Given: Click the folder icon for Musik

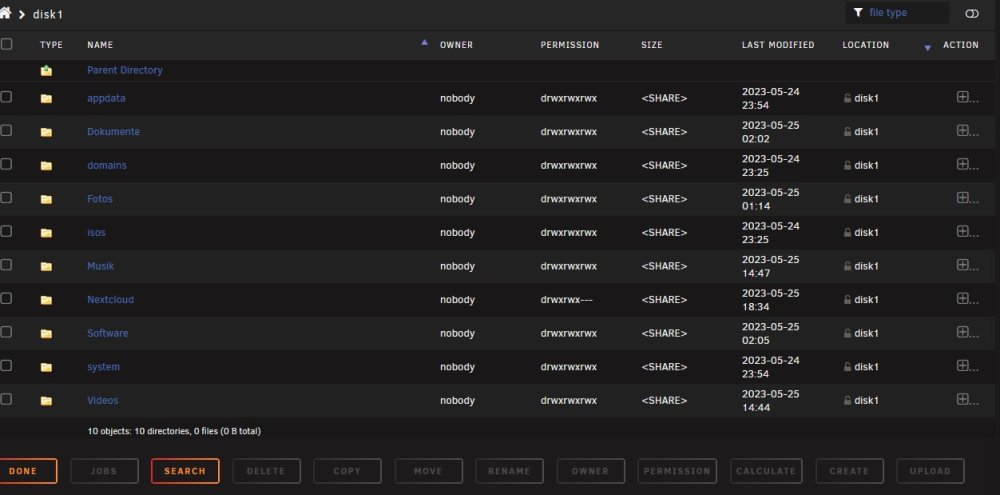Looking at the screenshot, I should (46, 267).
